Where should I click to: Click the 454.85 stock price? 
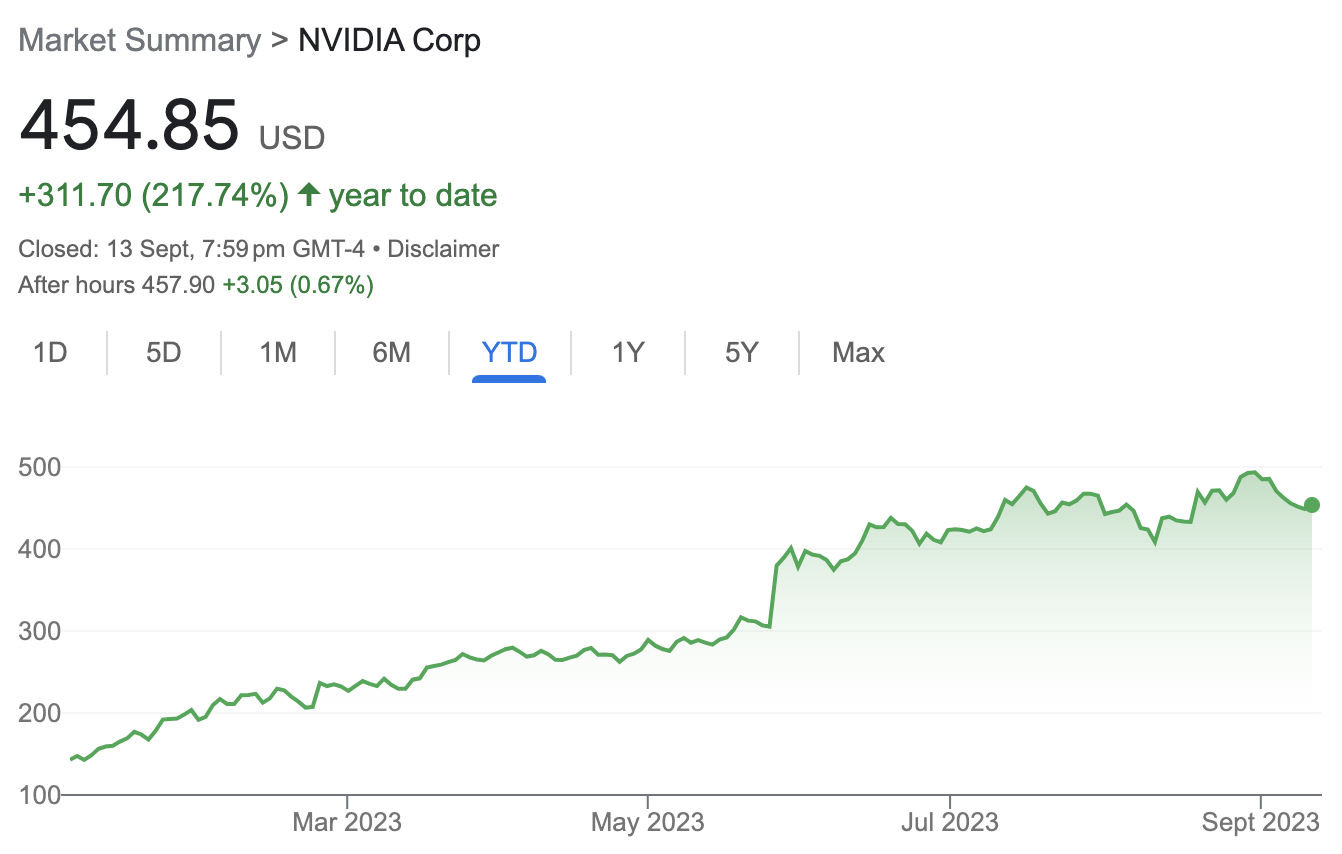point(129,124)
